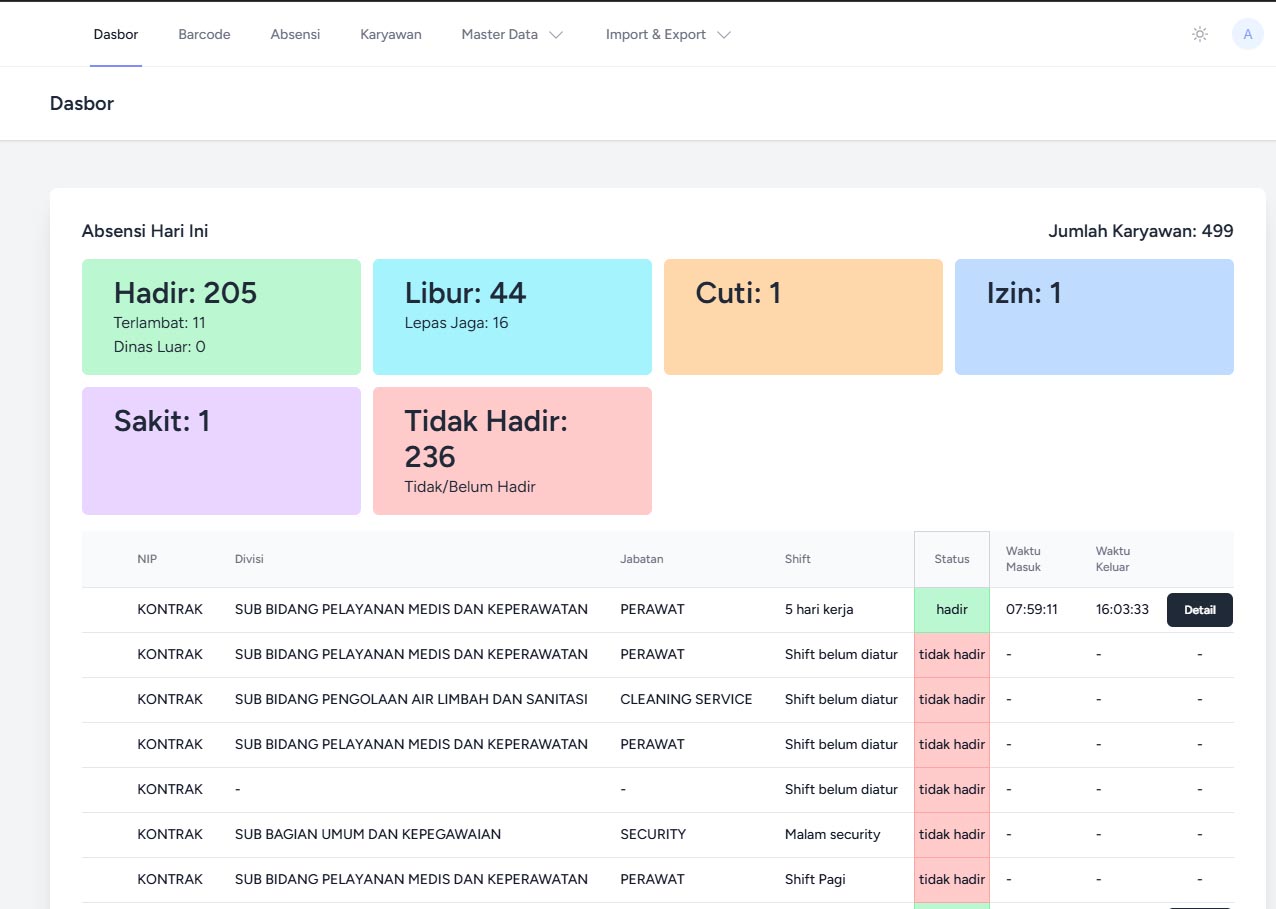Switch to the Barcode tab
Image resolution: width=1276 pixels, height=909 pixels.
click(x=204, y=34)
